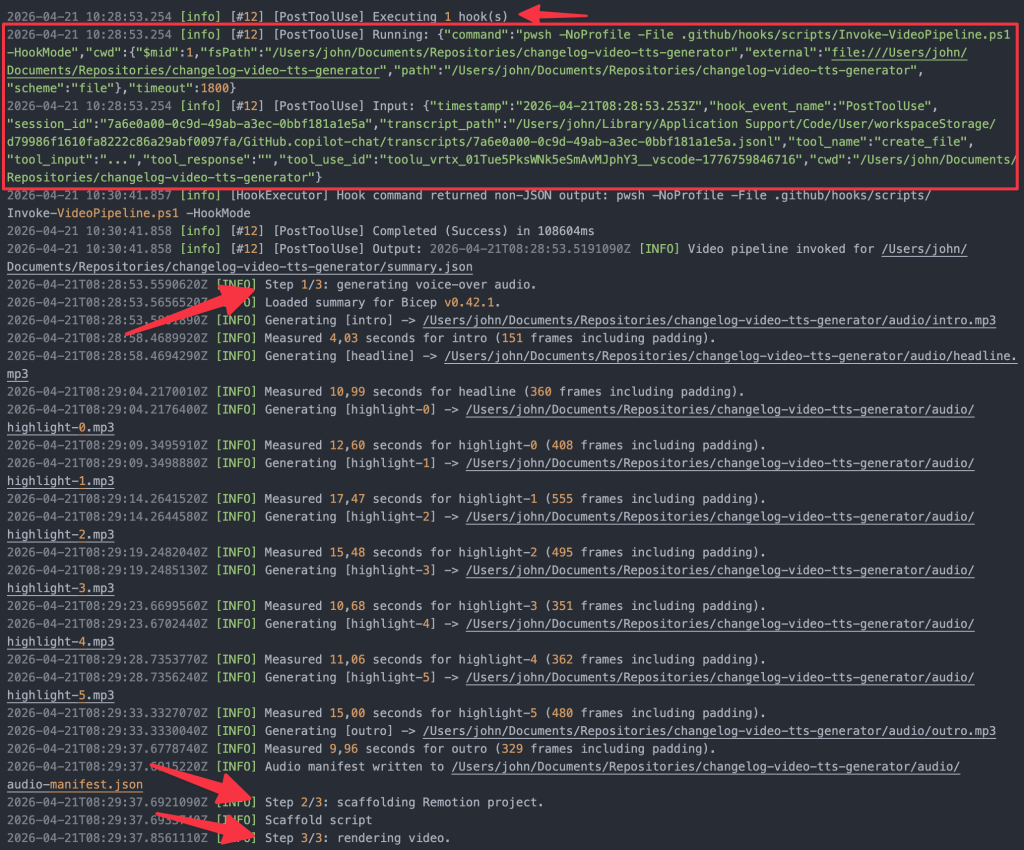Click the highlight-4.mp3 file link
This screenshot has height=850, width=1024.
click(x=60, y=641)
